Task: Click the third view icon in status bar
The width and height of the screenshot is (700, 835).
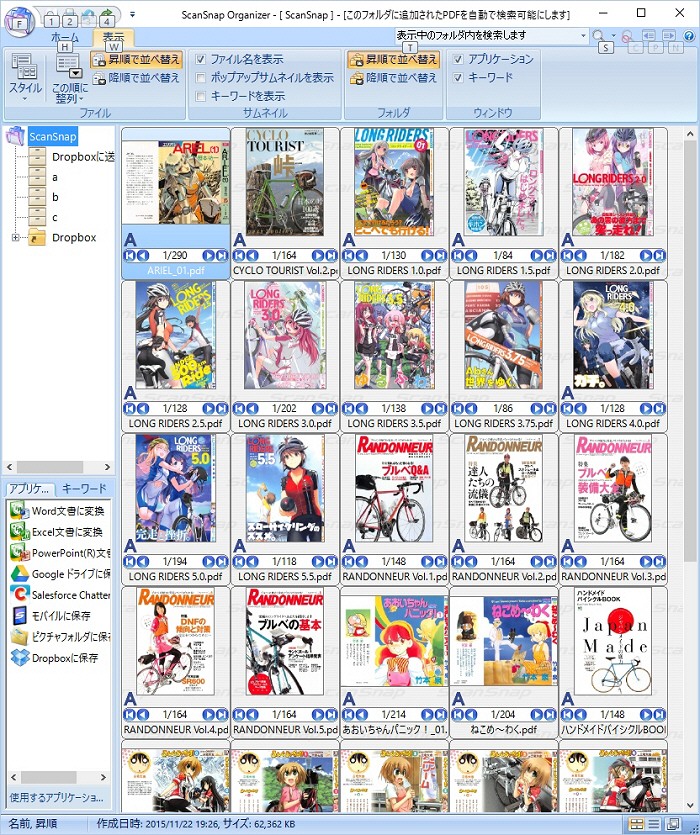Action: pyautogui.click(x=672, y=824)
